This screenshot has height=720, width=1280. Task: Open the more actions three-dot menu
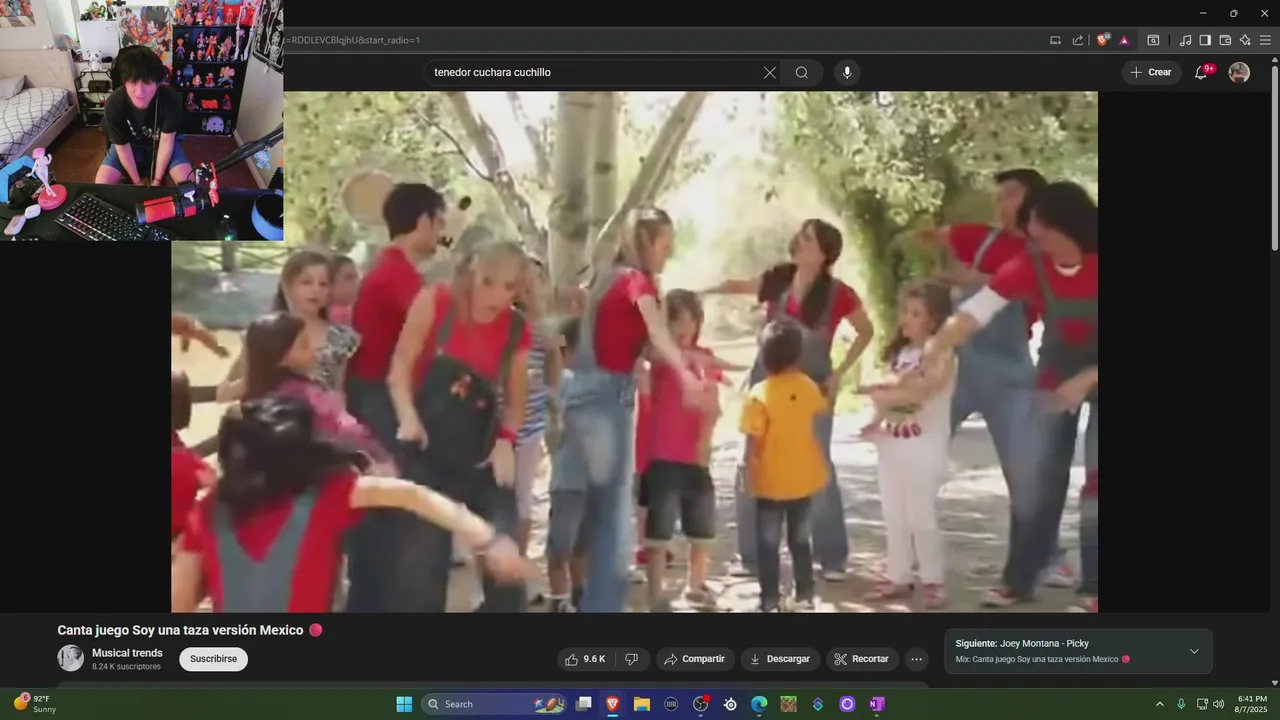click(x=916, y=659)
